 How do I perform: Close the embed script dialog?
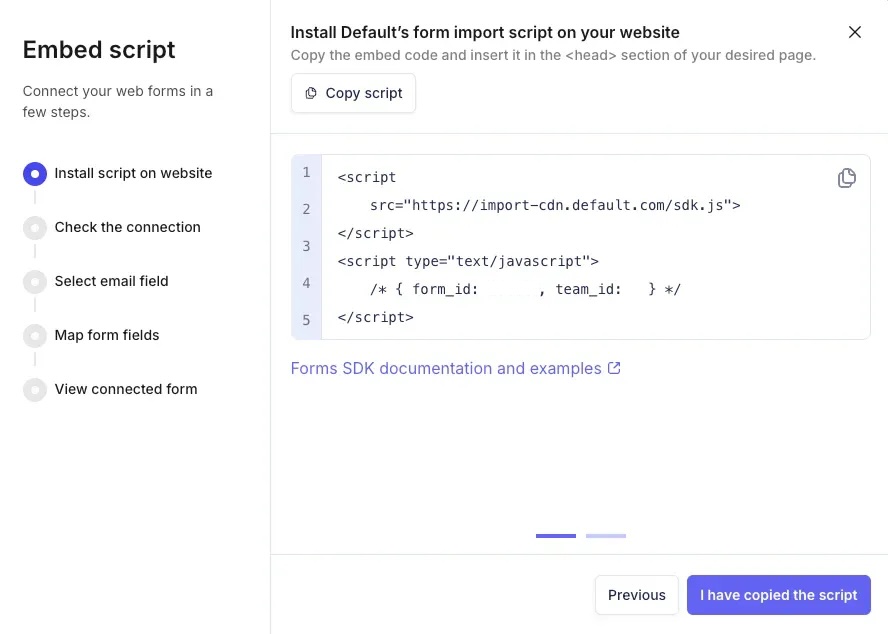[x=855, y=32]
